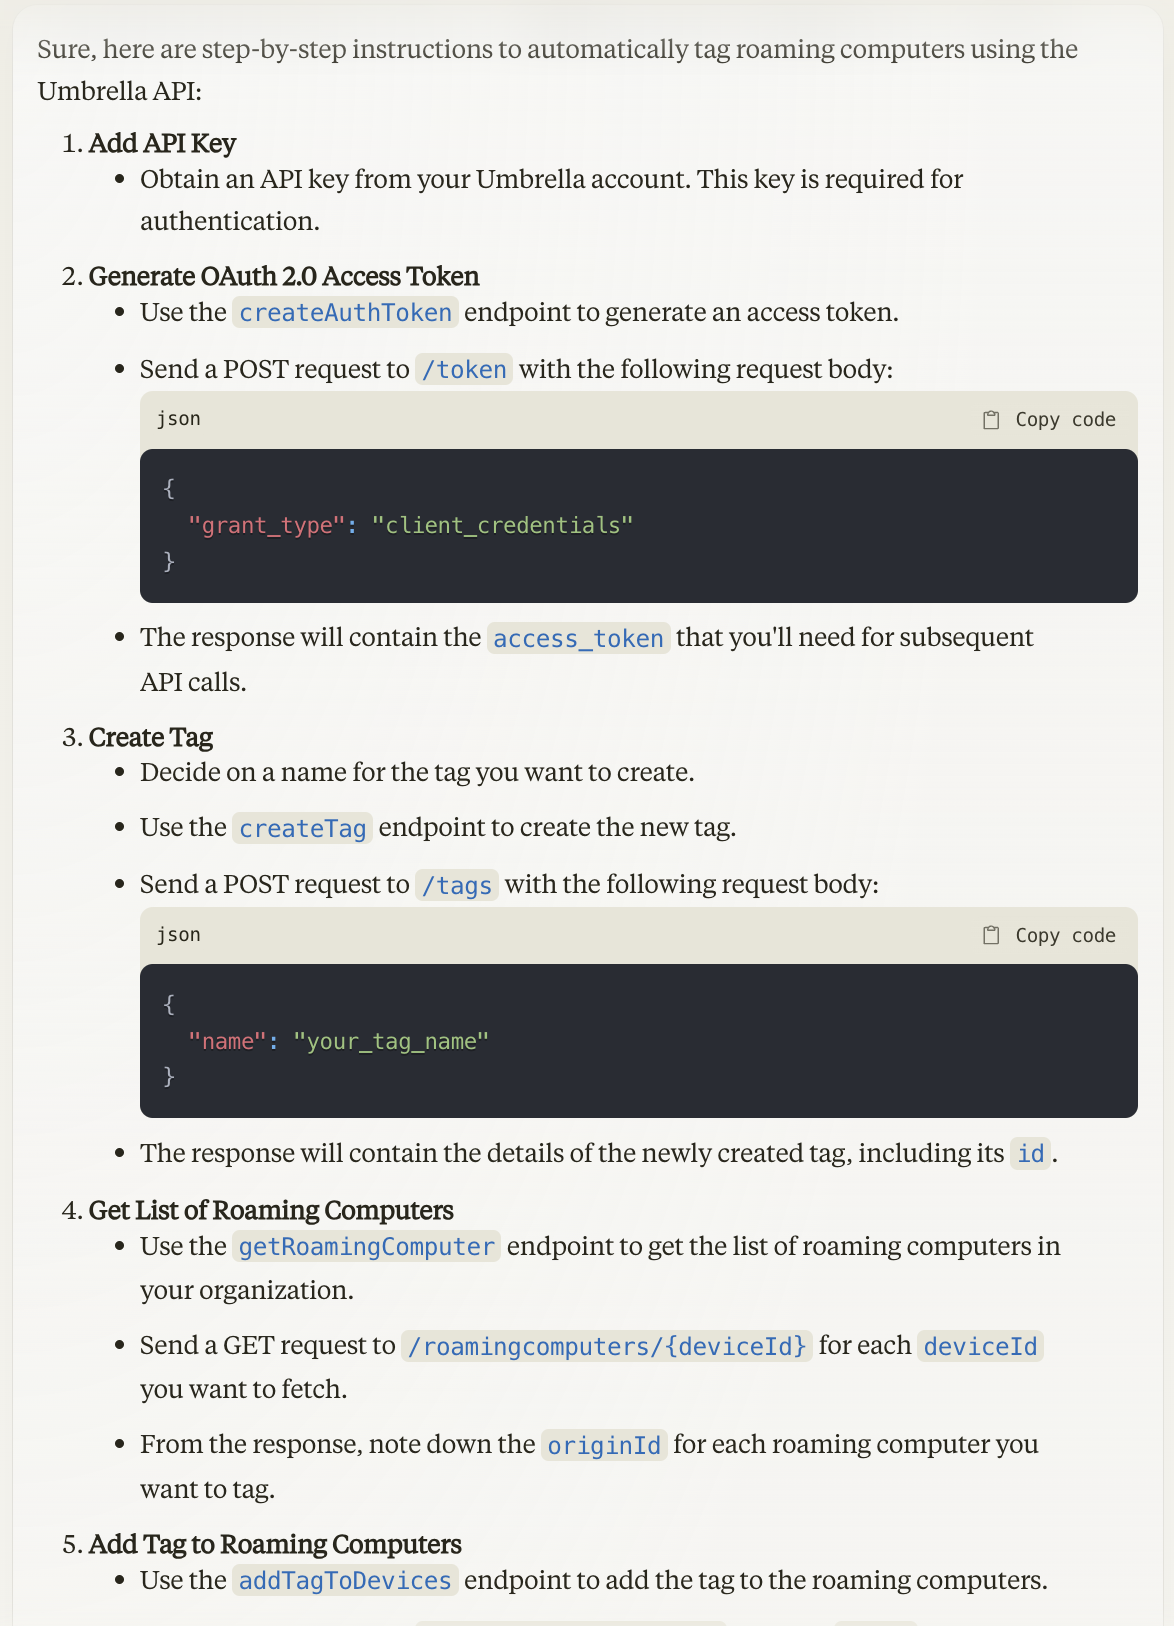This screenshot has height=1626, width=1174.
Task: Click the json language label on first code block
Action: point(180,419)
